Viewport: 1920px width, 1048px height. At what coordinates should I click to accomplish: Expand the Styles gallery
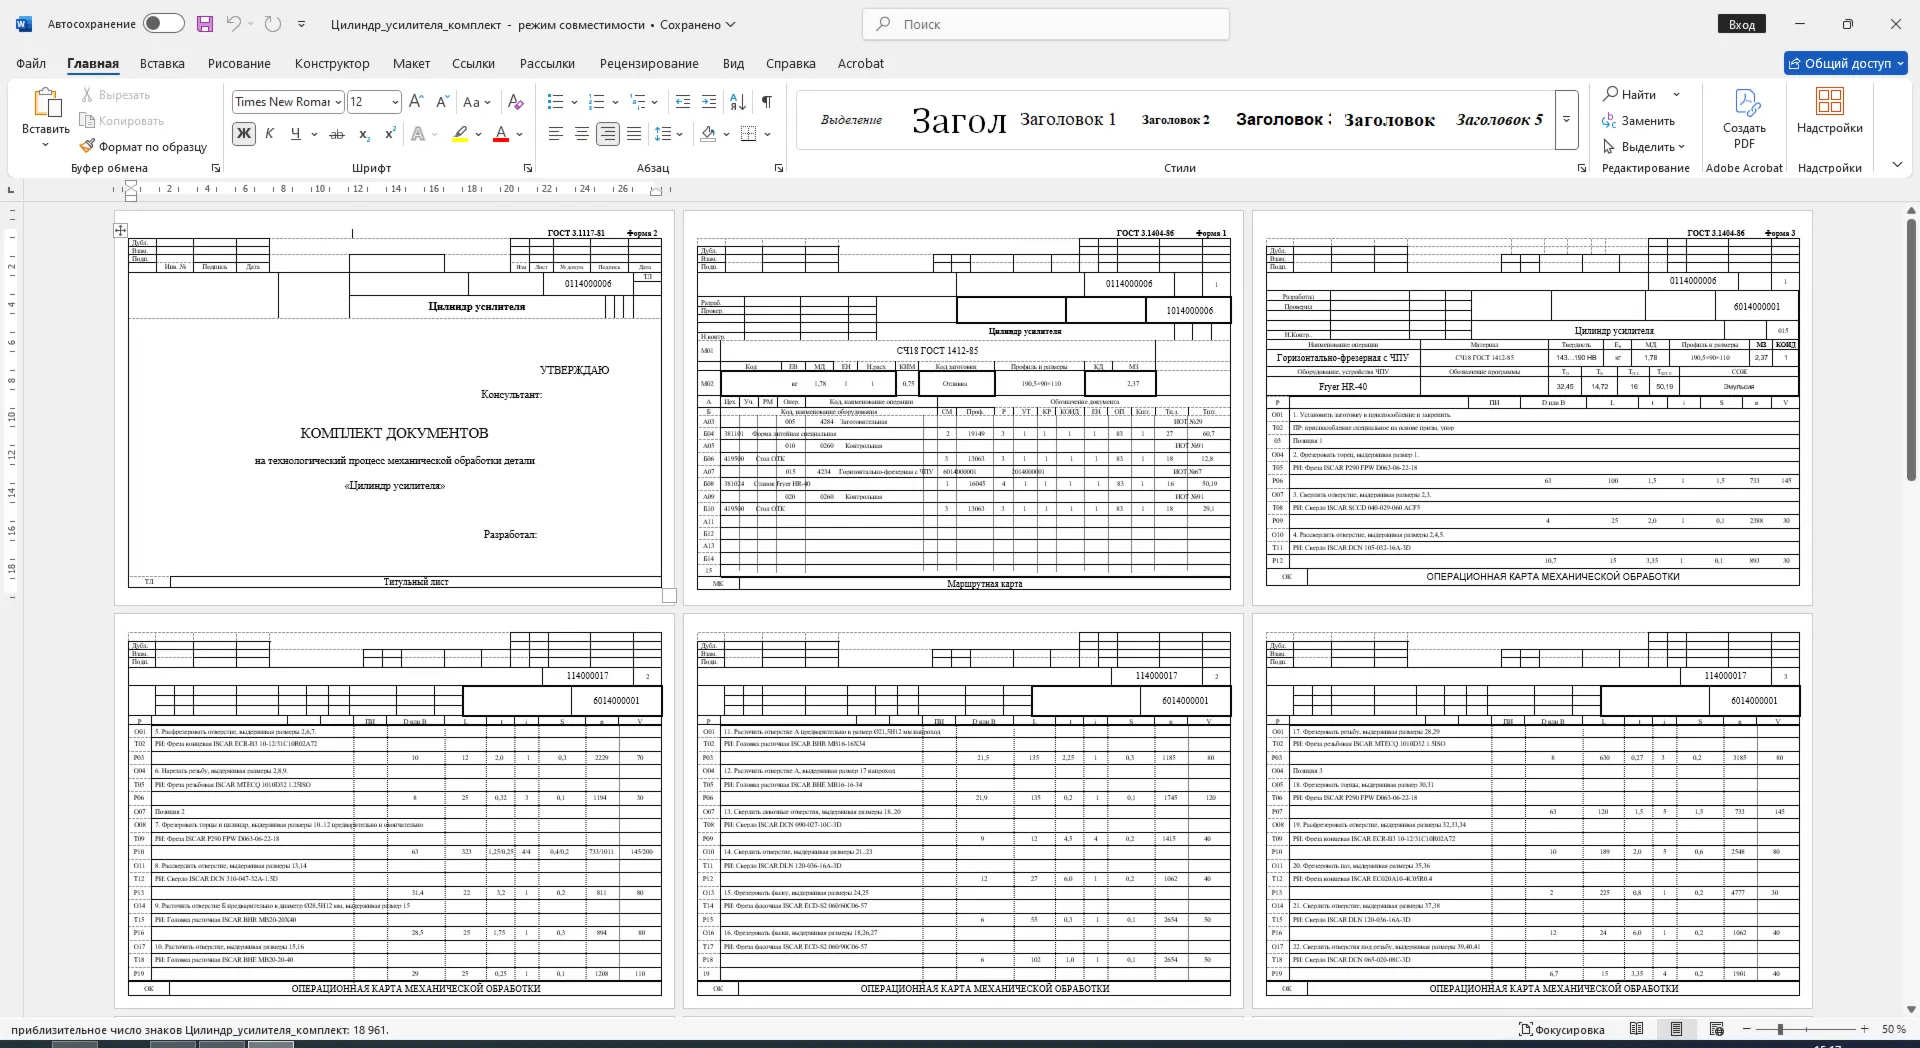point(1567,119)
